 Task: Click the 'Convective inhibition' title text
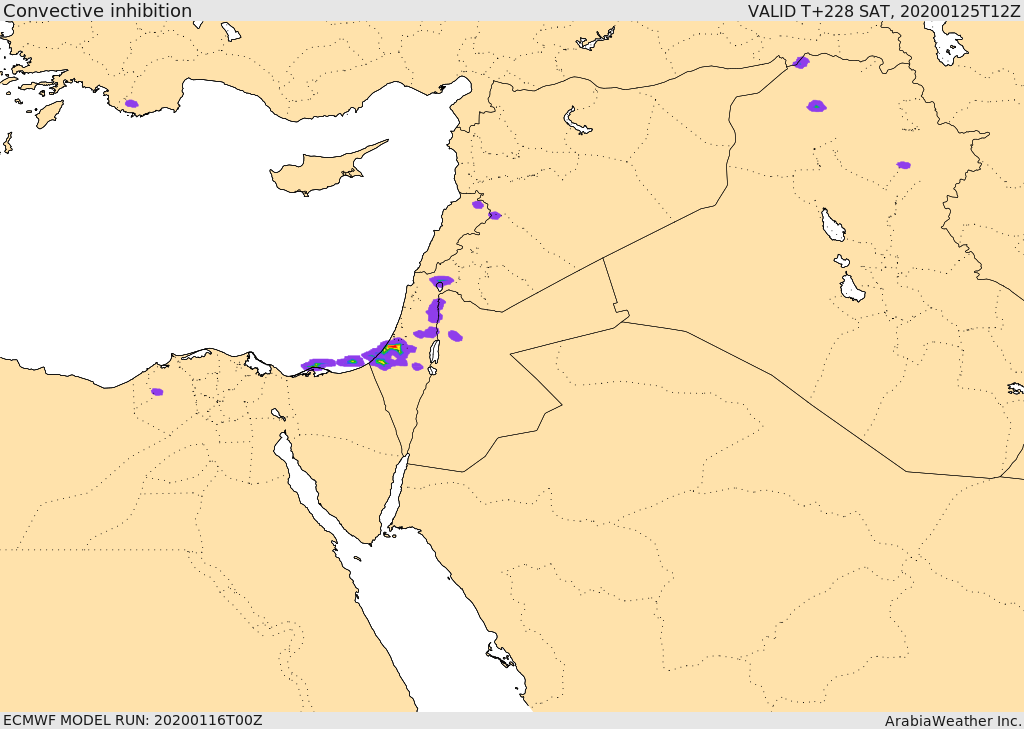pos(97,10)
